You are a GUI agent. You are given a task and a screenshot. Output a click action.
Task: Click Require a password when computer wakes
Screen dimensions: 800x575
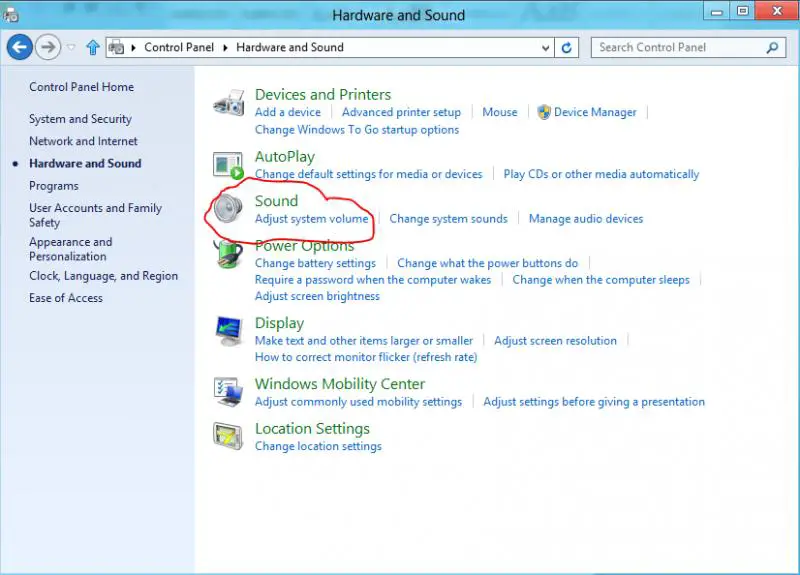click(373, 280)
